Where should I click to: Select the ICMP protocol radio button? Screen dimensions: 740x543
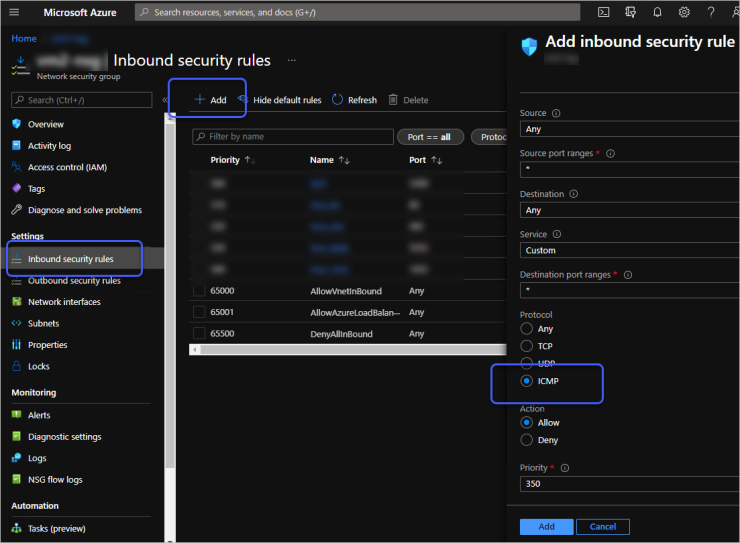[526, 381]
